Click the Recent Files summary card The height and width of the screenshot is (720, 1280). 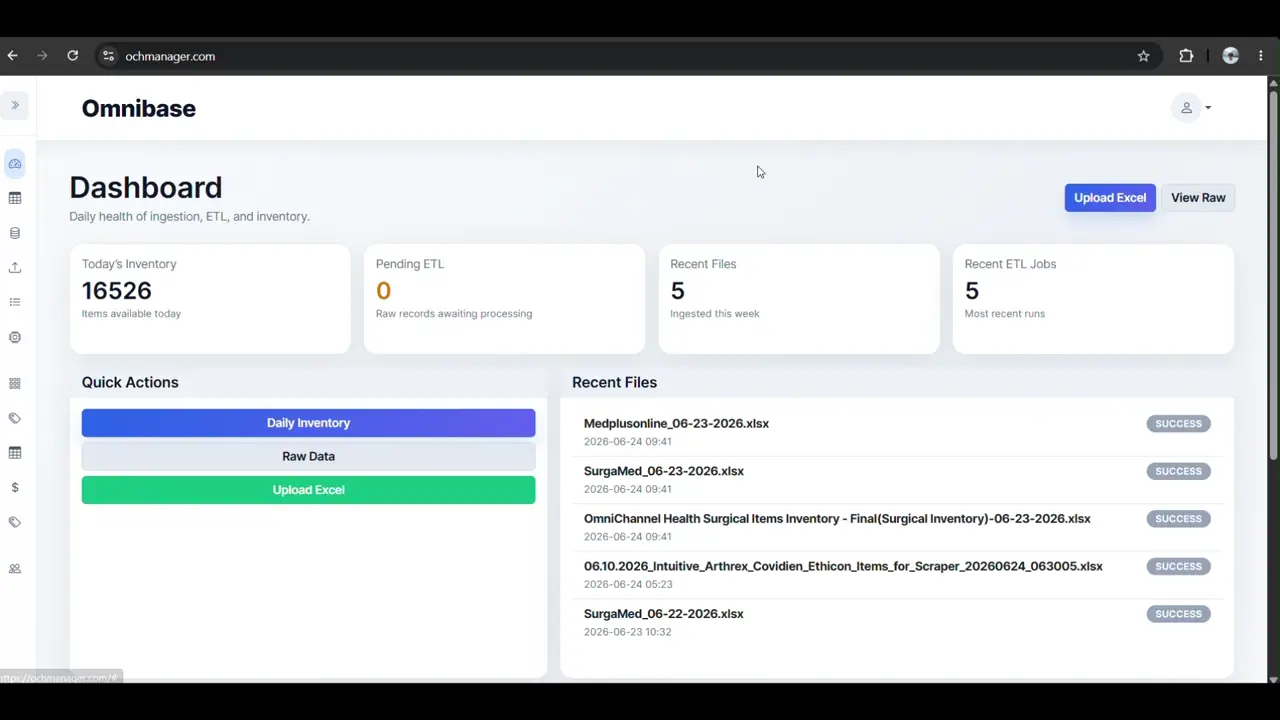pyautogui.click(x=799, y=299)
